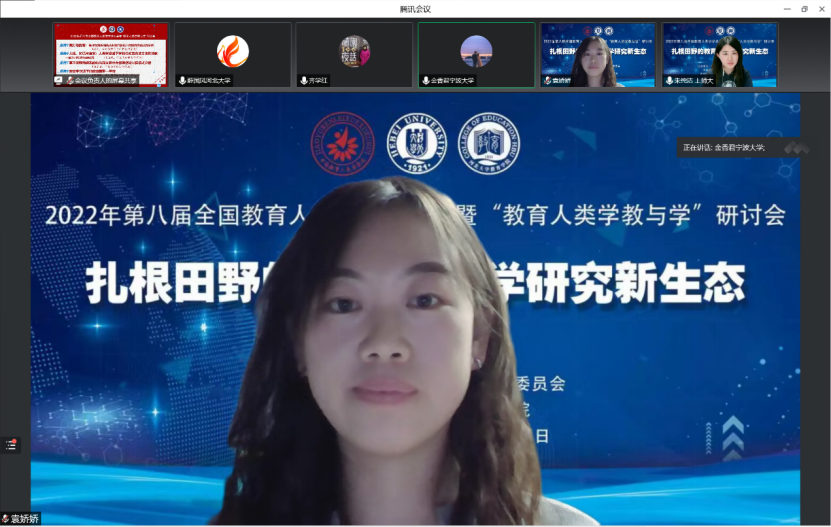Click the microphone icon beside 齐学红
Image resolution: width=831 pixels, height=527 pixels.
304,80
